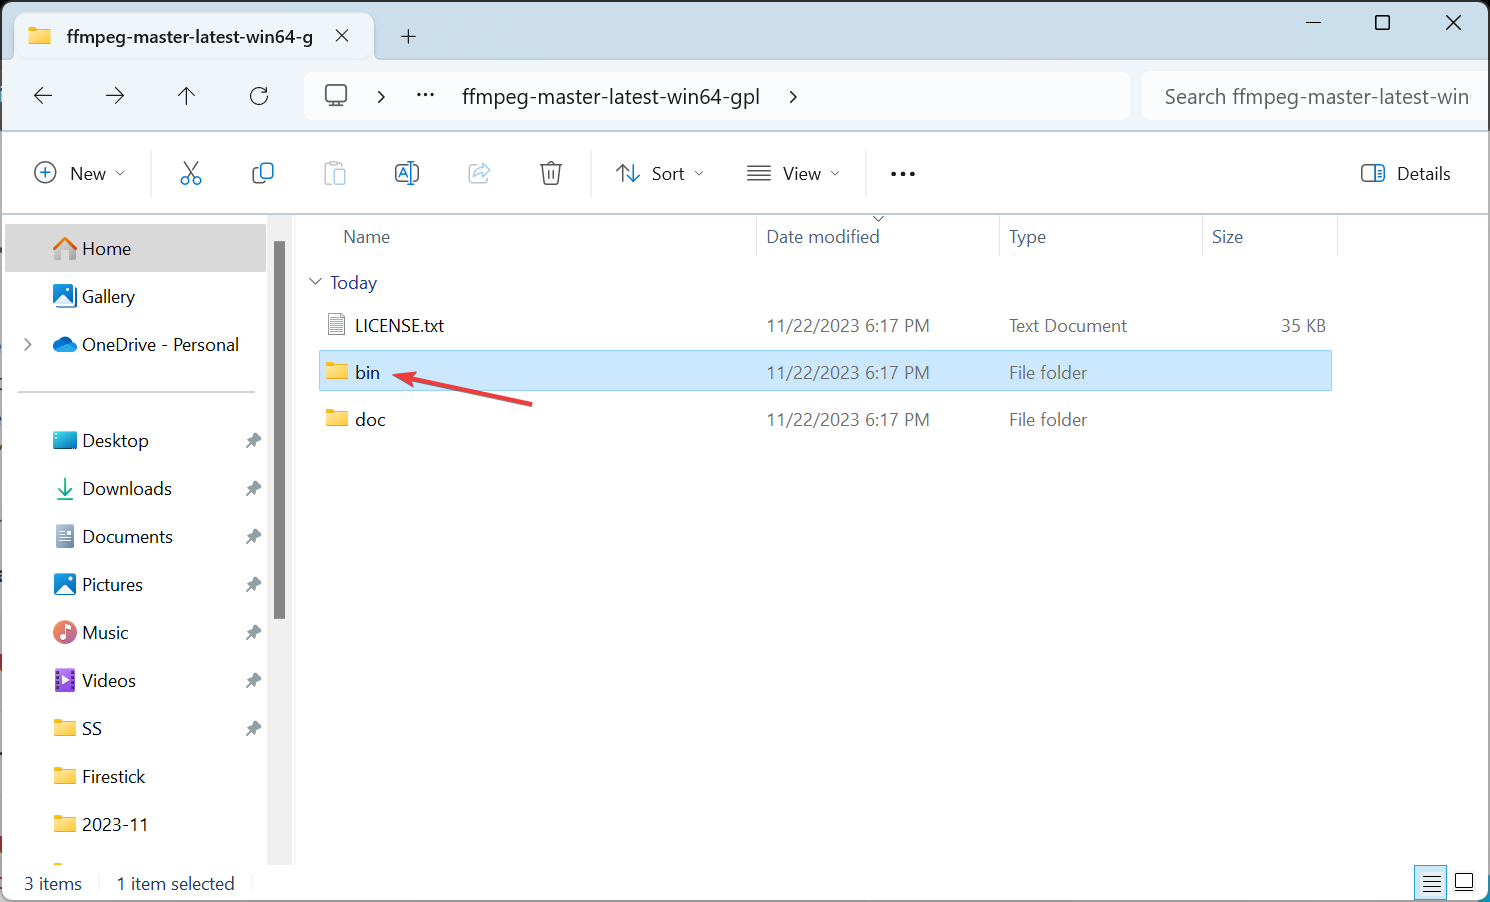The height and width of the screenshot is (902, 1490).
Task: Click the pin icon next to Videos
Action: [x=253, y=681]
